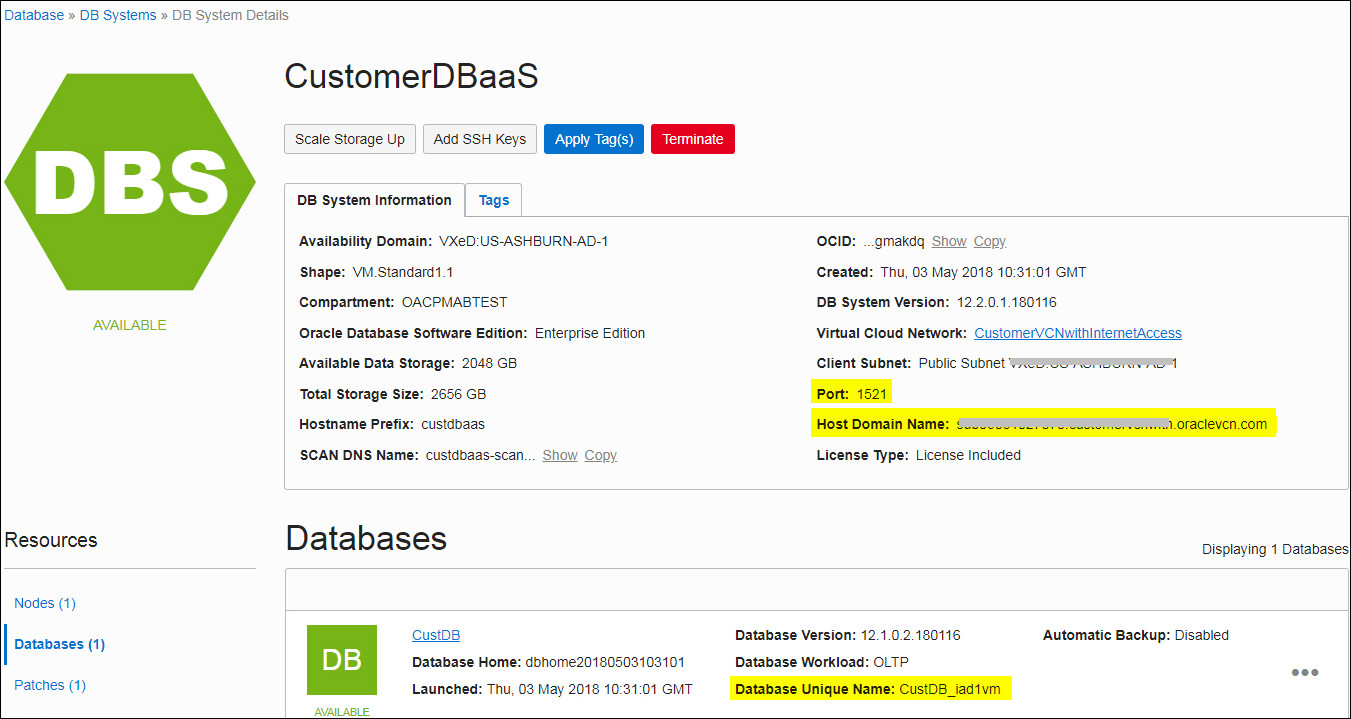Go back to DB Systems list
The height and width of the screenshot is (719, 1351).
tap(118, 14)
